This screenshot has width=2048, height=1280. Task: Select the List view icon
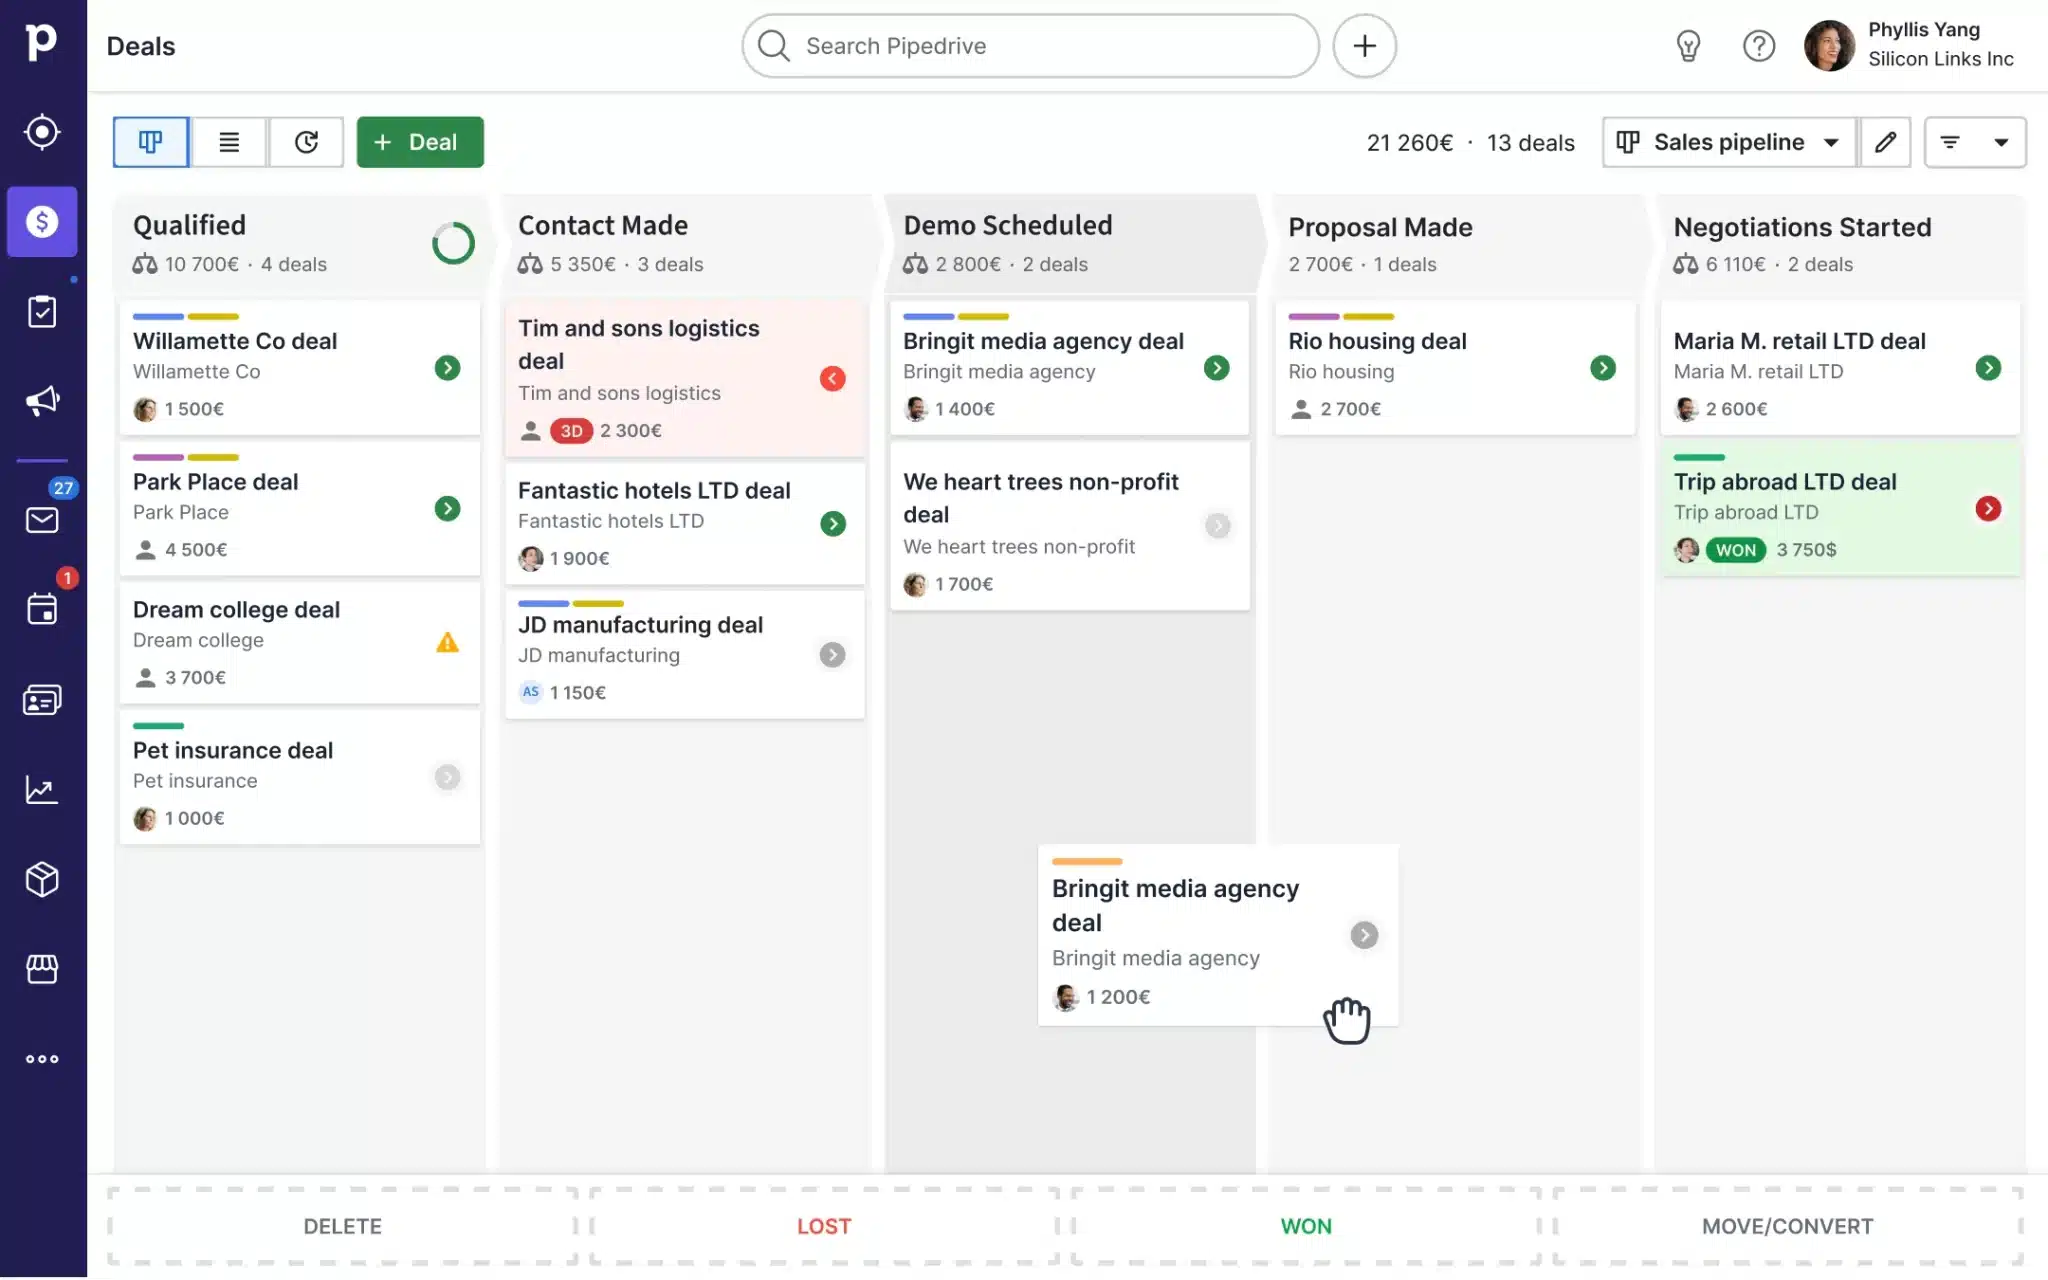tap(227, 142)
